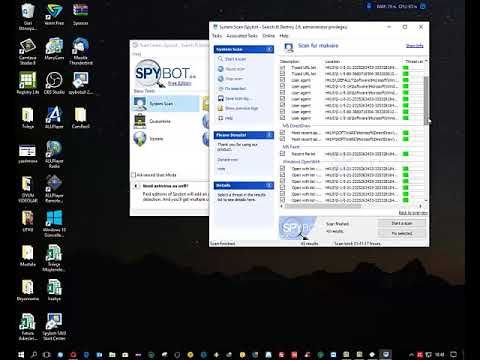Image resolution: width=480 pixels, height=360 pixels.
Task: Toggle Advanced User Mode checkbox
Action: 134,175
